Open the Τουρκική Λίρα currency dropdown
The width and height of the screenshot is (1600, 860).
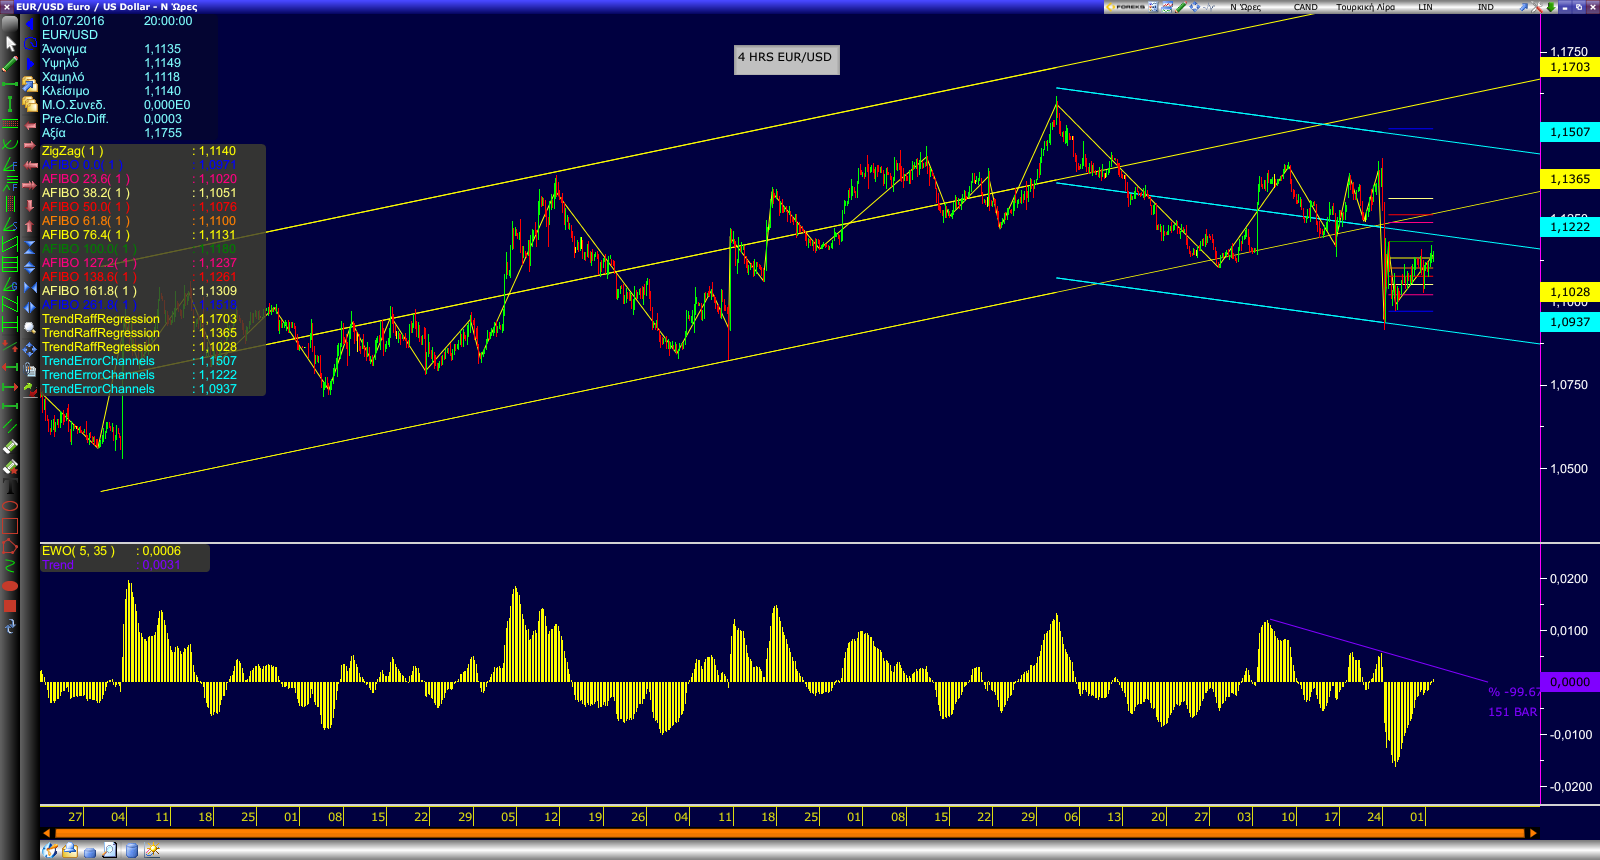coord(1365,7)
